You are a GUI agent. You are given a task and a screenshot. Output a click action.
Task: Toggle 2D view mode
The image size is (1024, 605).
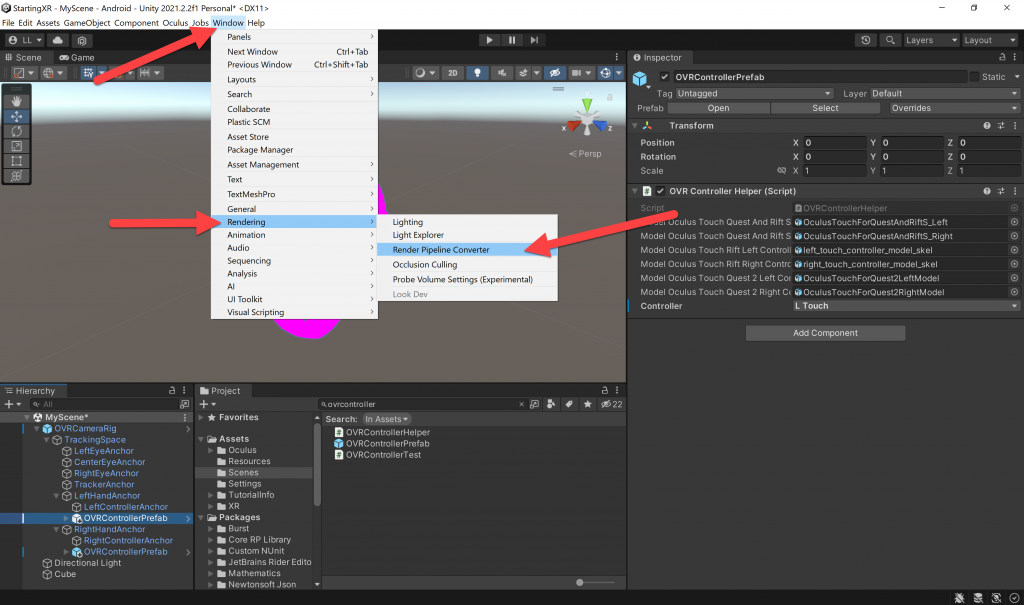(453, 73)
